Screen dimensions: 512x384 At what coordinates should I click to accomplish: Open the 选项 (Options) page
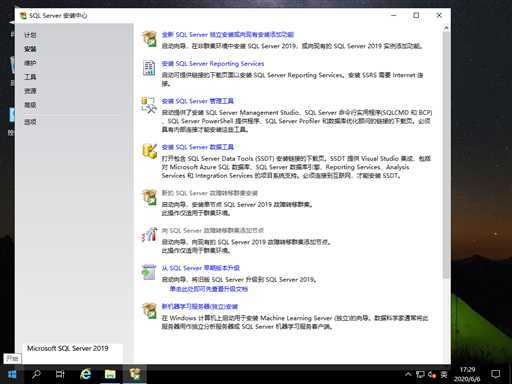tap(30, 122)
